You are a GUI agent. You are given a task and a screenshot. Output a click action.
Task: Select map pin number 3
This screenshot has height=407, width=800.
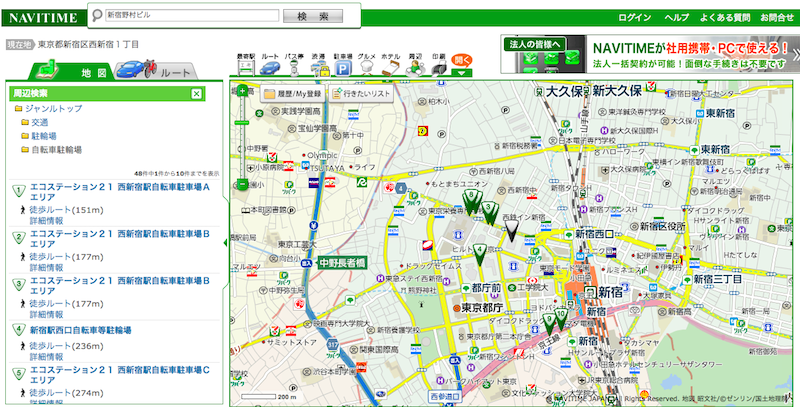[489, 212]
